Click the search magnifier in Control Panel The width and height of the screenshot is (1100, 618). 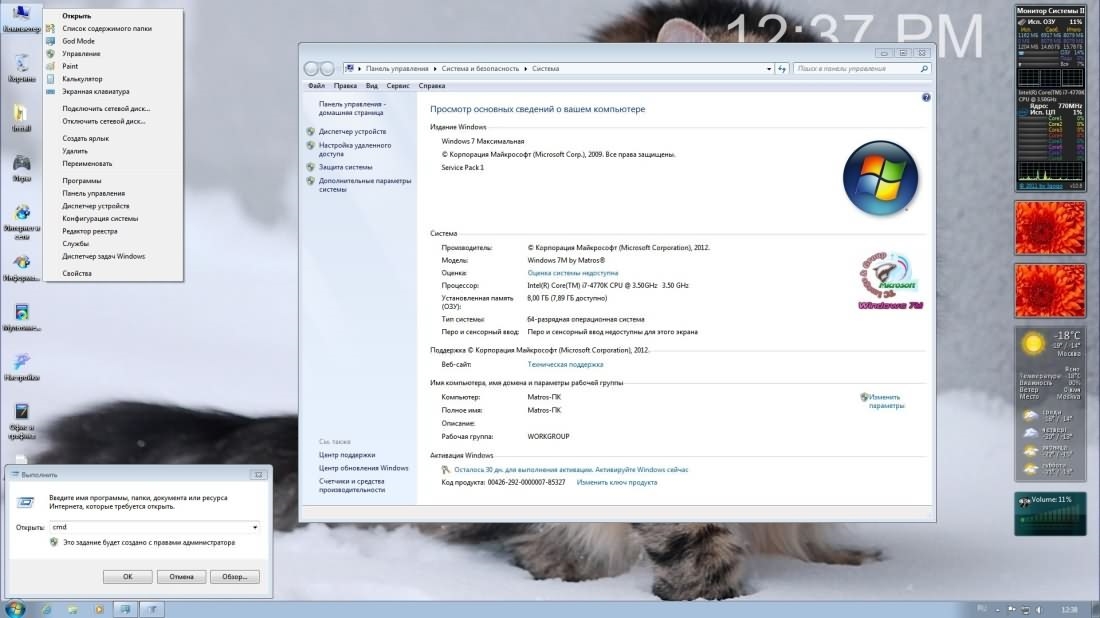coord(924,69)
